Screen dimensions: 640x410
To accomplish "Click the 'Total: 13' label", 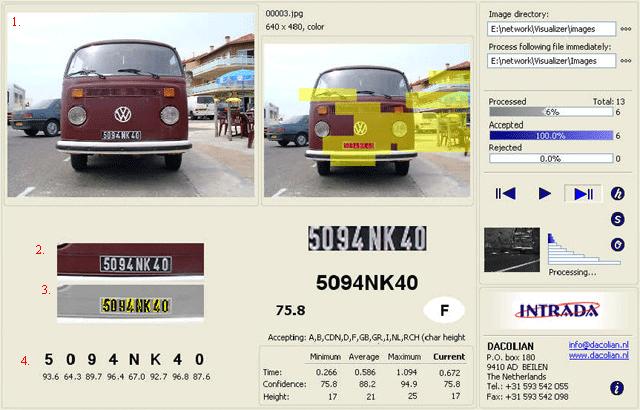I will [609, 102].
